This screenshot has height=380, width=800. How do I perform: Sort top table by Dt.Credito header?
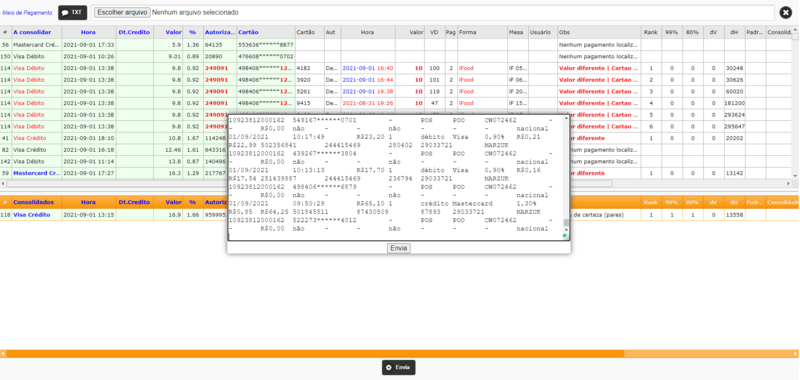pyautogui.click(x=135, y=32)
